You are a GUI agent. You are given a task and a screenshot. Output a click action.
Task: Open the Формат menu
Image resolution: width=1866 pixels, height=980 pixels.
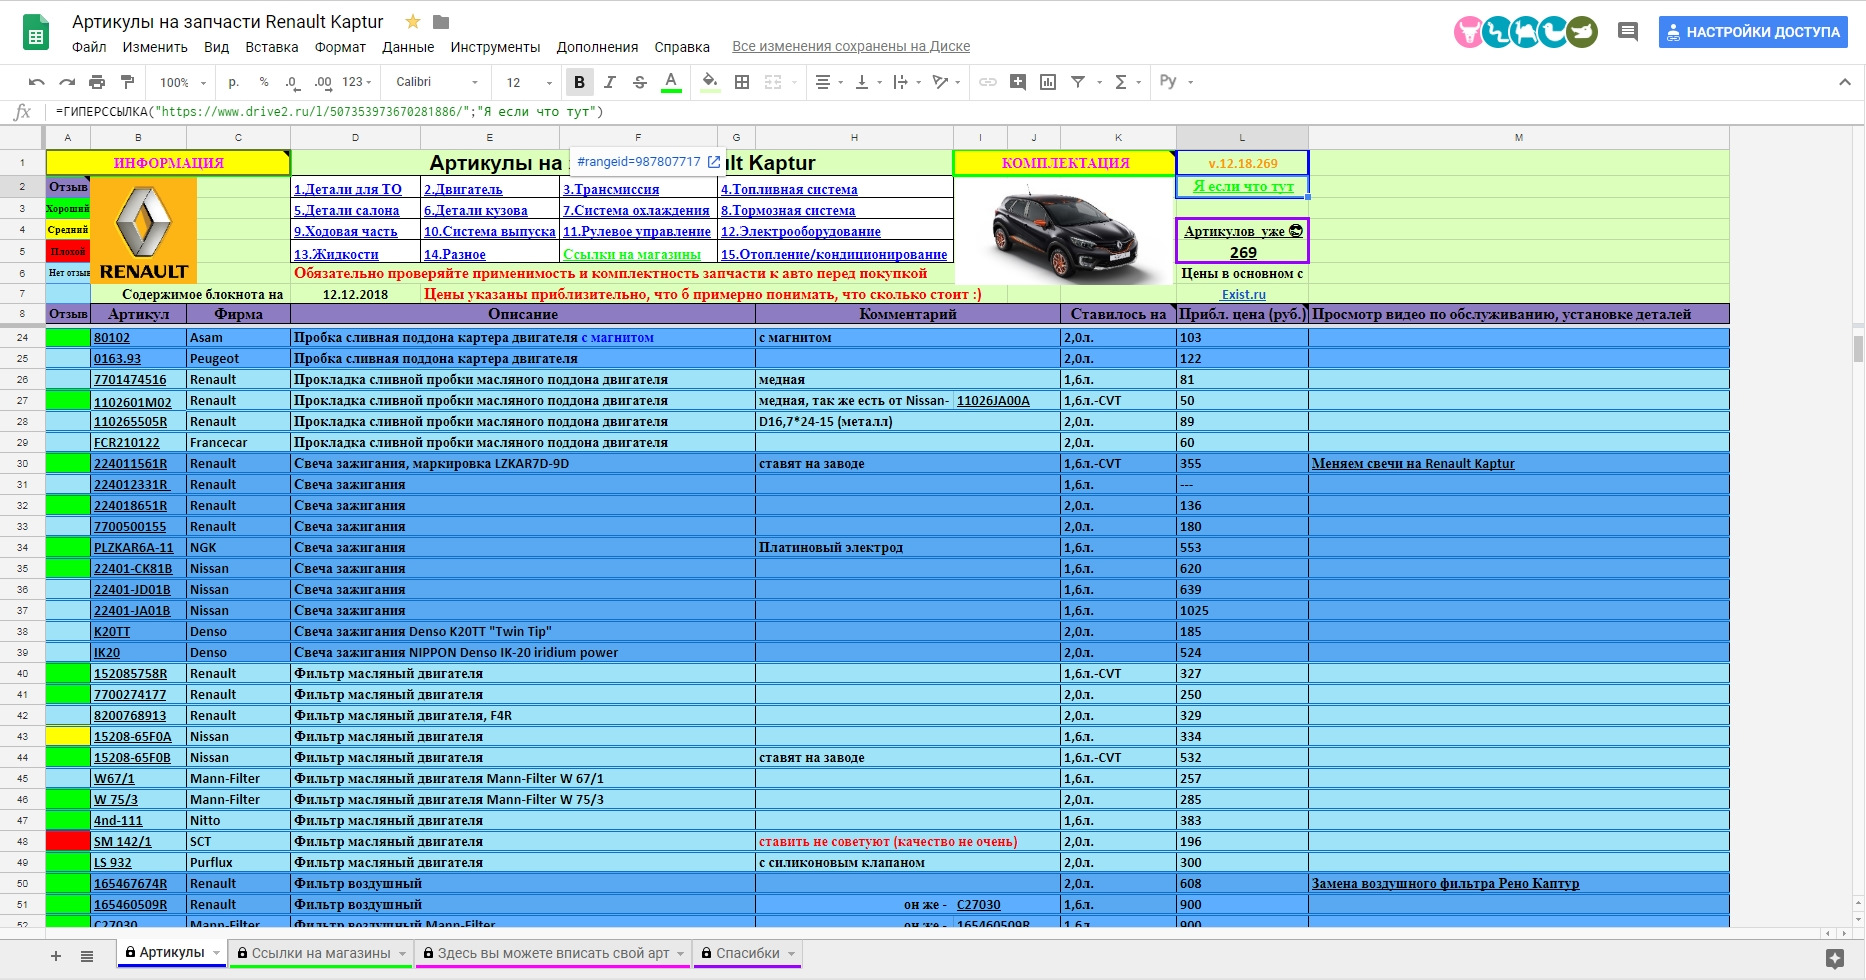click(x=340, y=47)
